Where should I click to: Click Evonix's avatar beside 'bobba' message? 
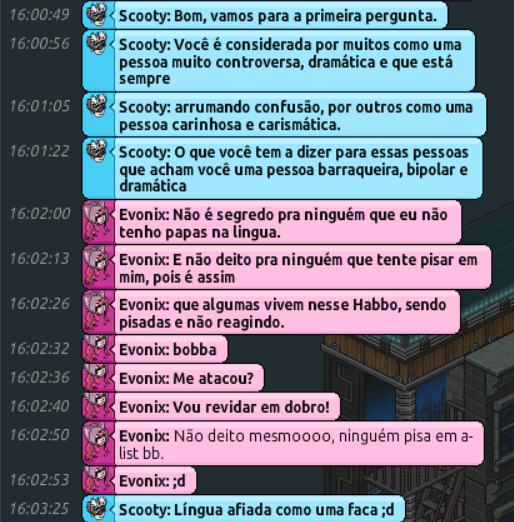[98, 349]
